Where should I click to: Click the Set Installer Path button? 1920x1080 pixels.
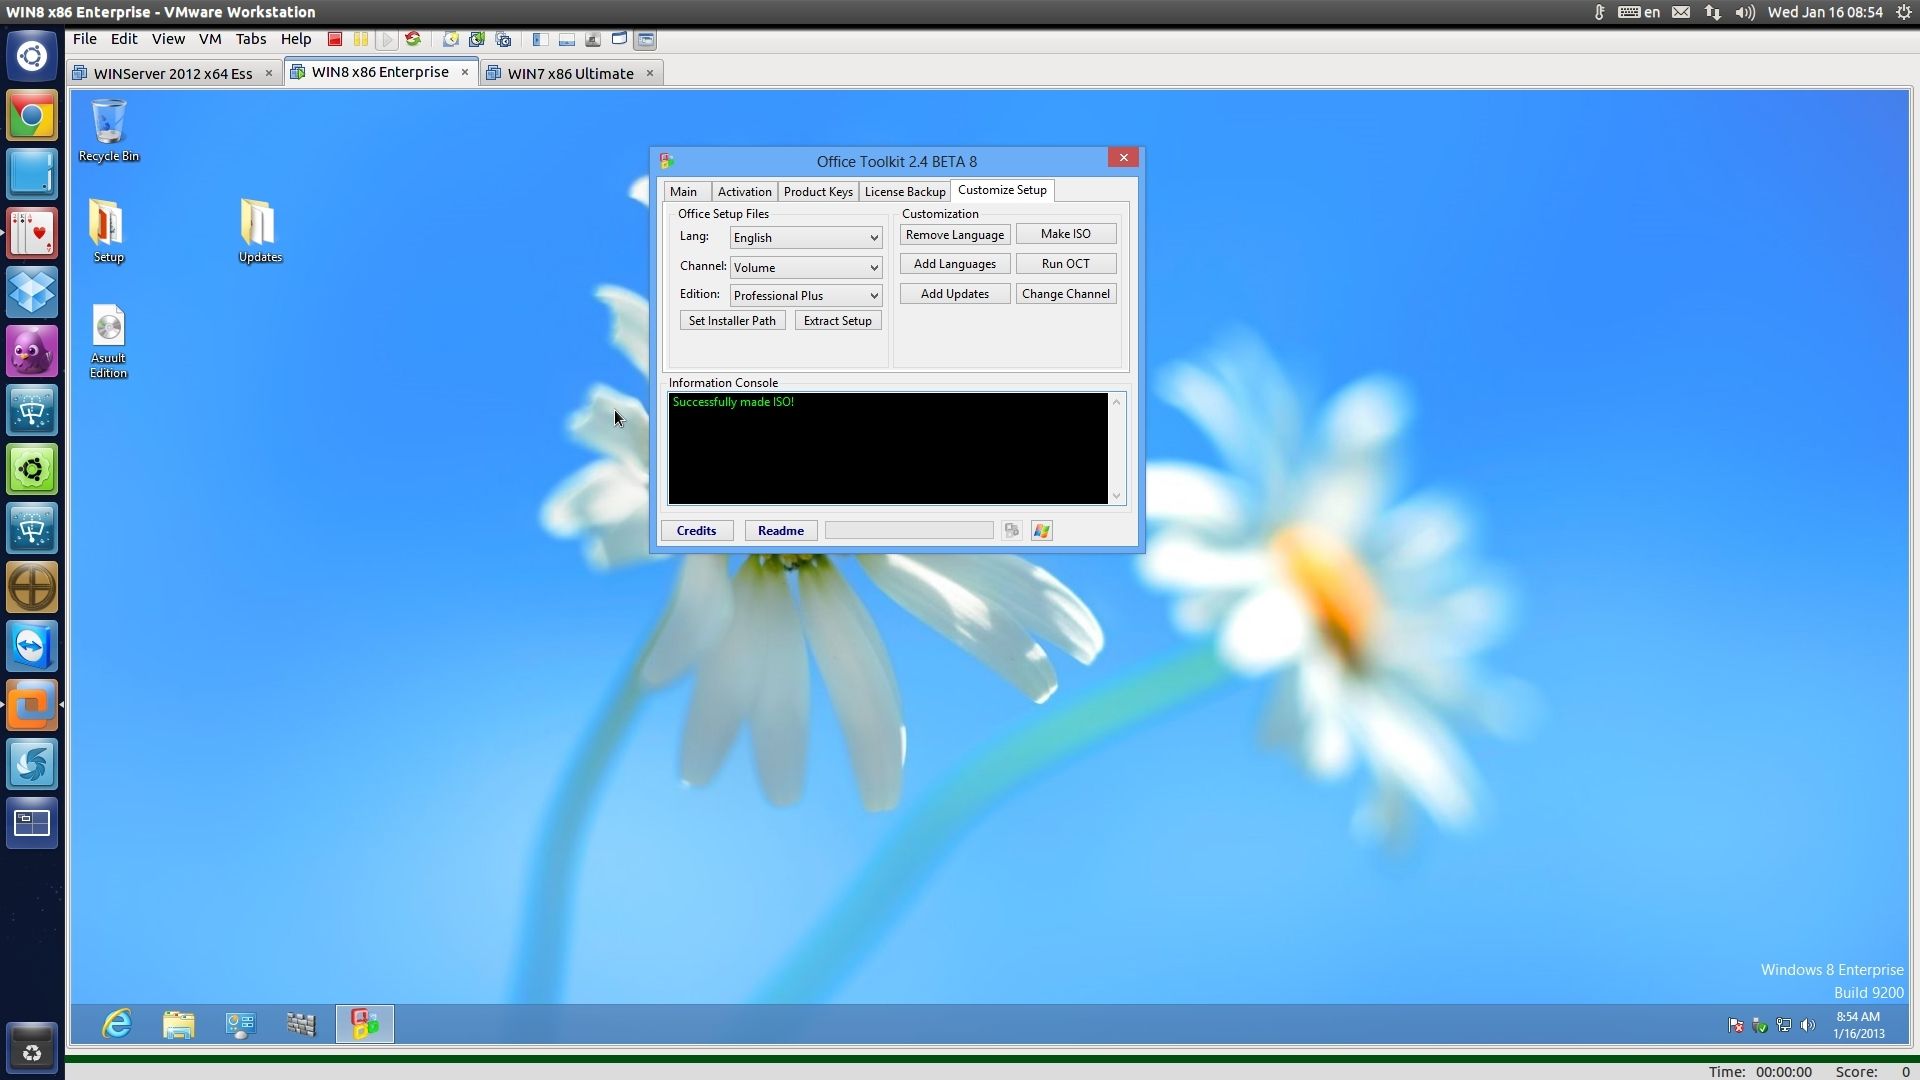pos(732,321)
